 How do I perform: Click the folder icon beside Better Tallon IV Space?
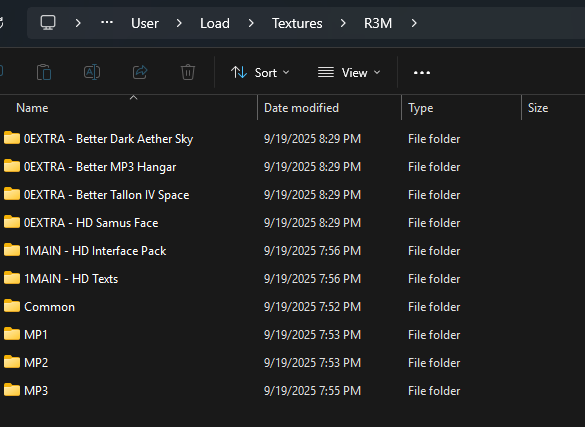pyautogui.click(x=12, y=194)
